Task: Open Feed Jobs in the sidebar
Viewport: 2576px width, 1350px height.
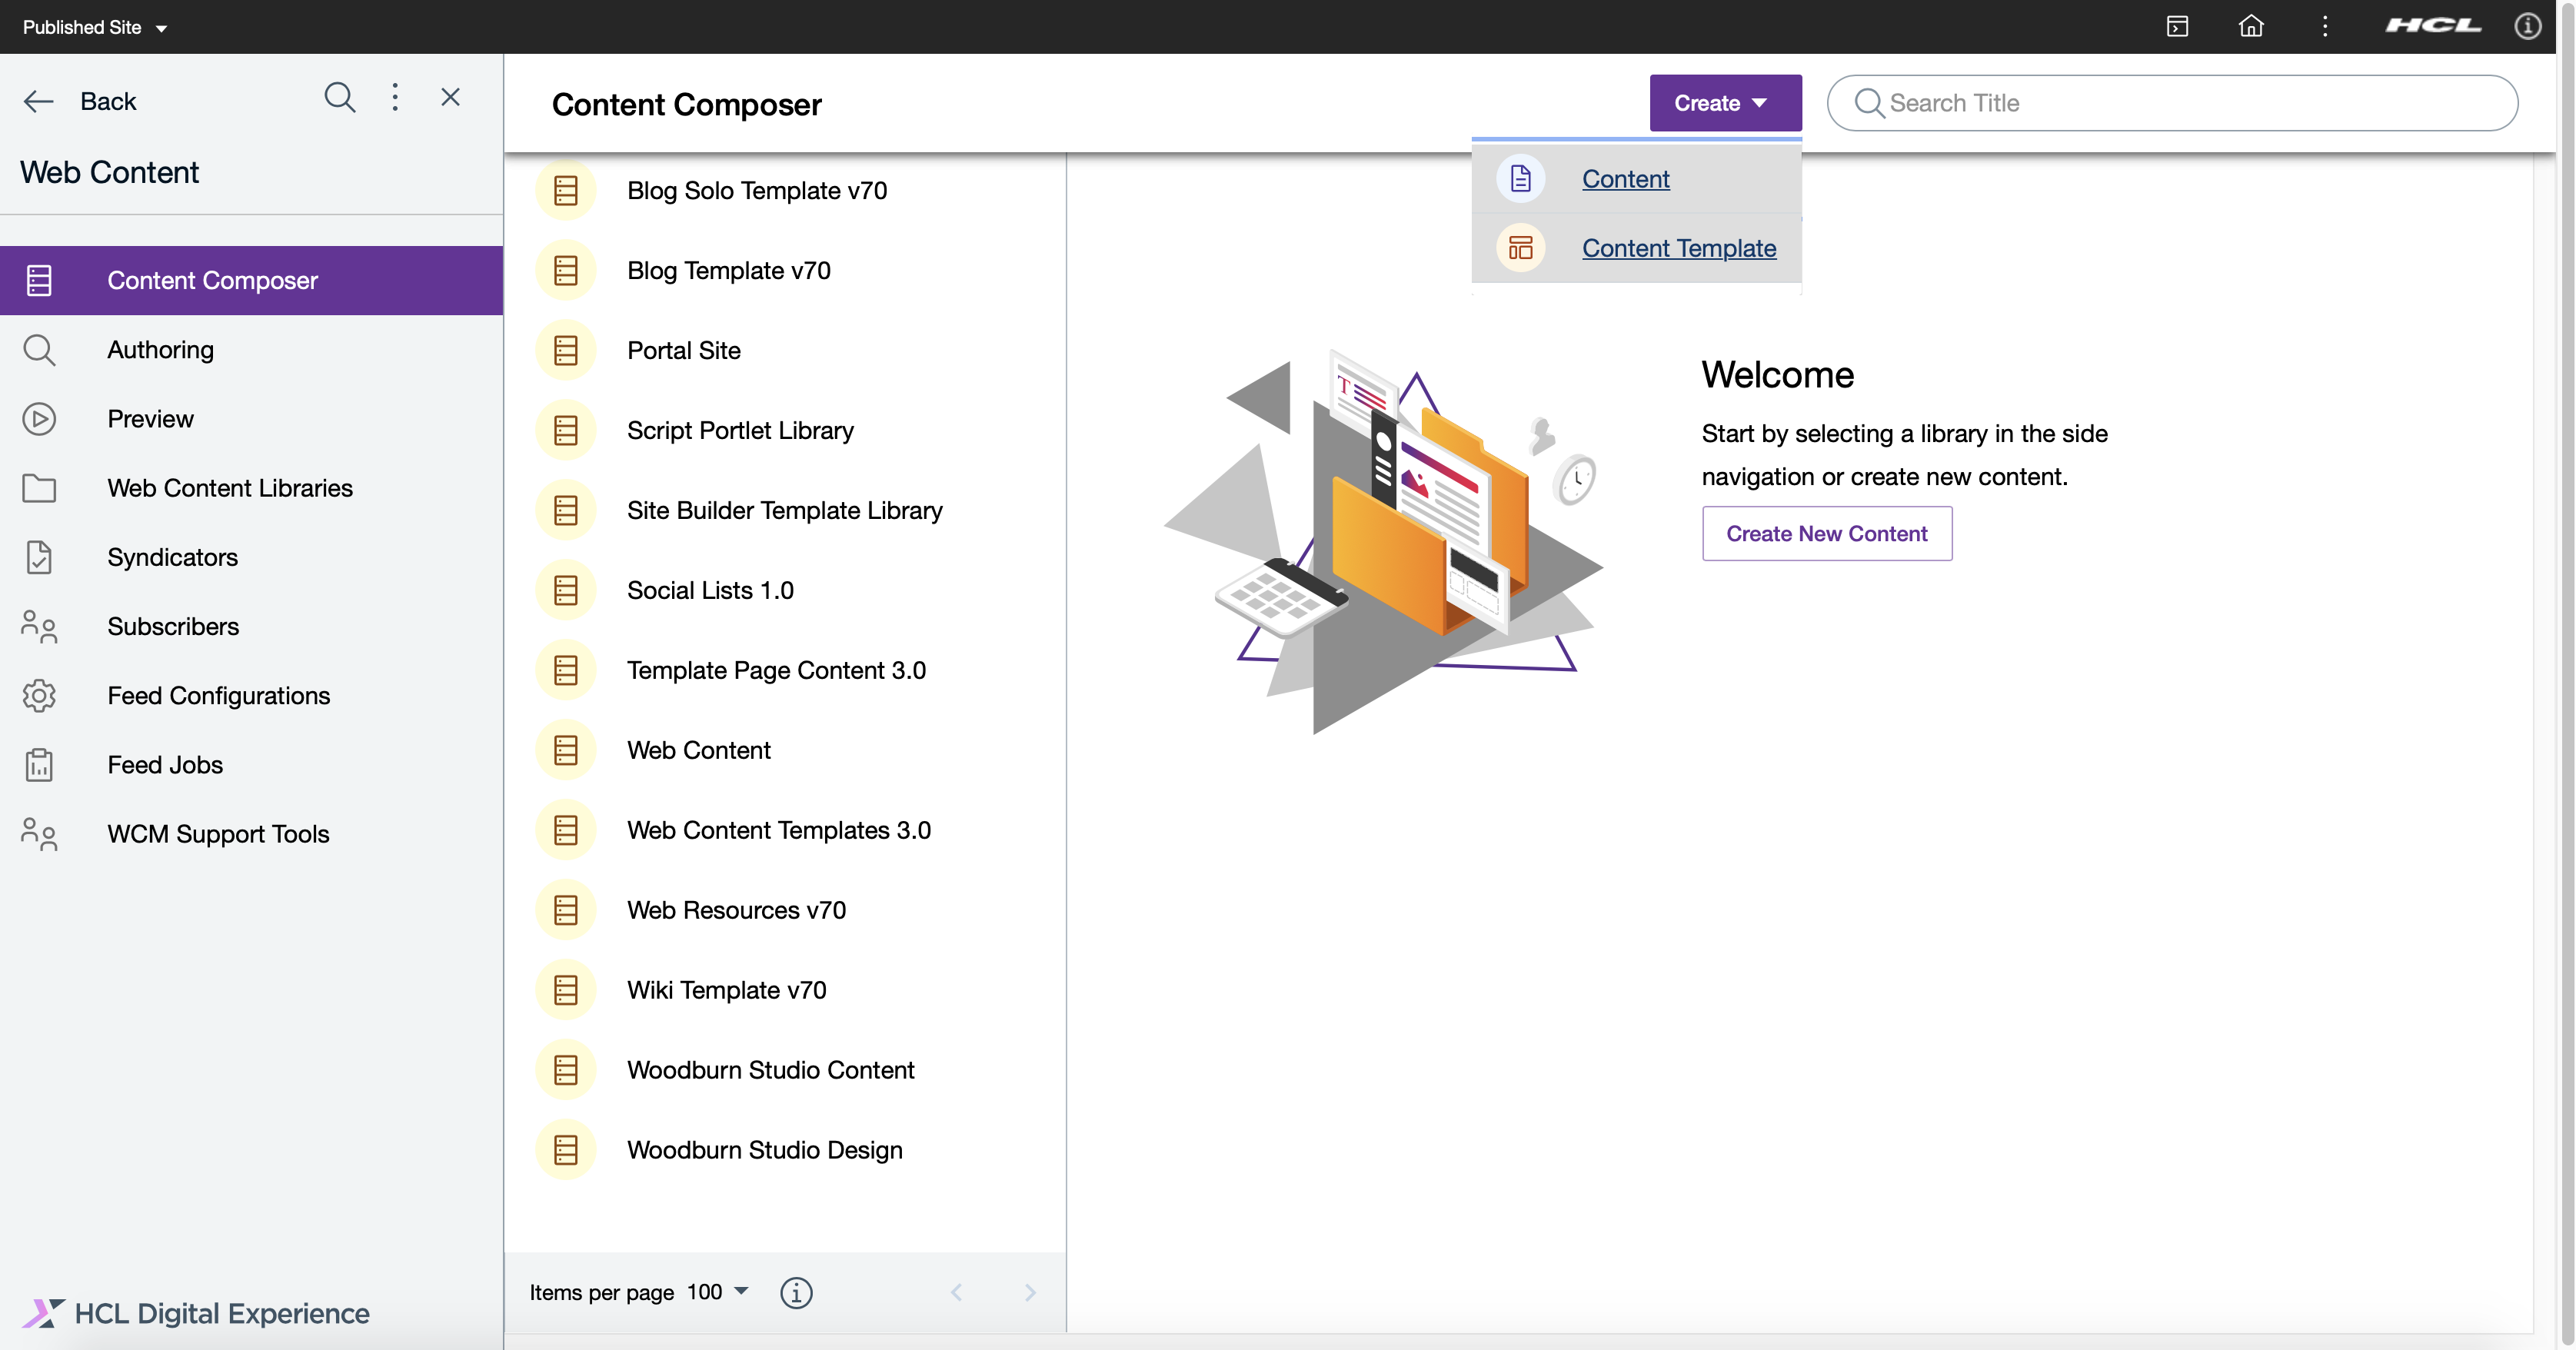Action: pyautogui.click(x=251, y=765)
